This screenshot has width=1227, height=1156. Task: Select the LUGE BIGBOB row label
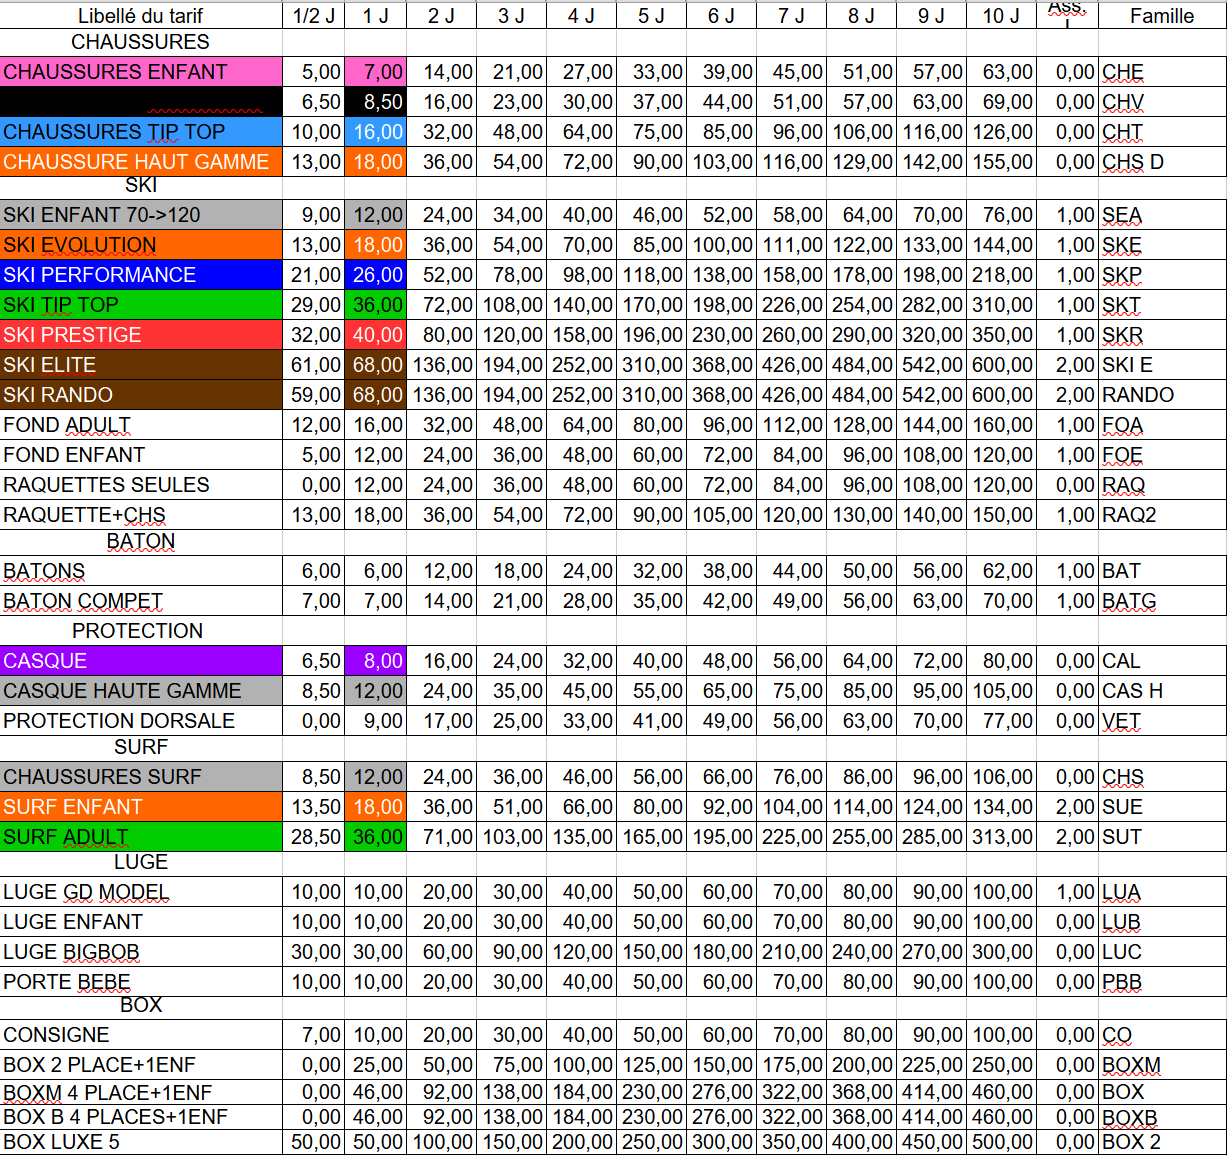(141, 952)
